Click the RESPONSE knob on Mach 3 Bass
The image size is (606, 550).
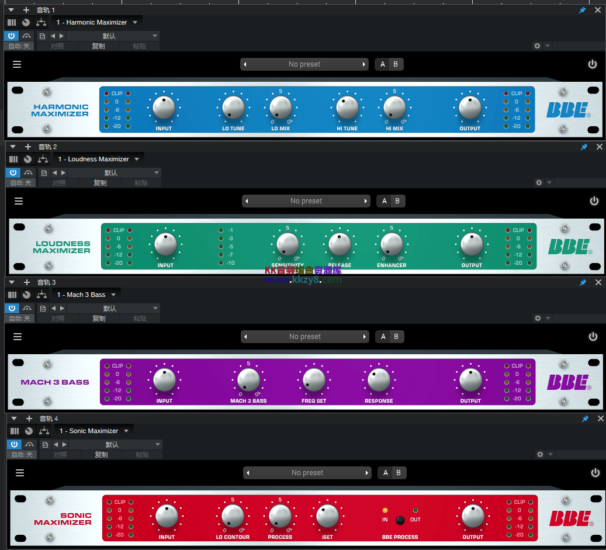point(379,380)
